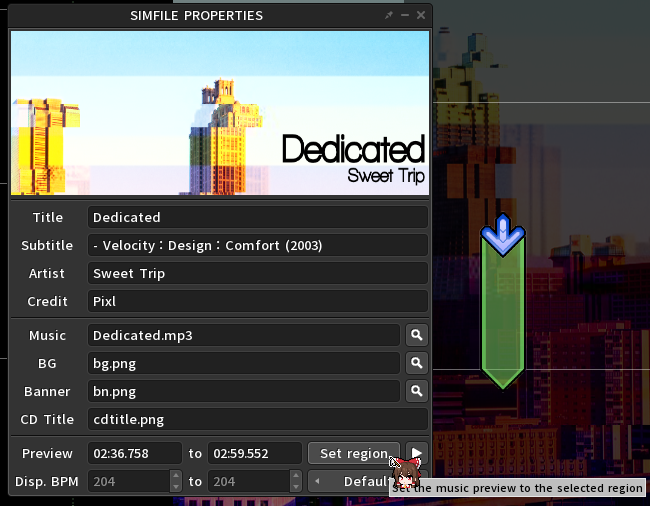Browse for the Music file
The image size is (650, 506).
(417, 335)
